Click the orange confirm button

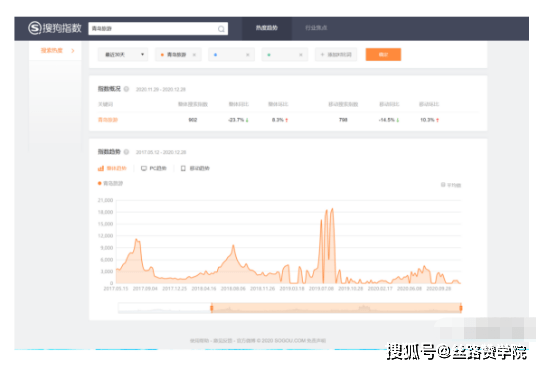coord(383,55)
